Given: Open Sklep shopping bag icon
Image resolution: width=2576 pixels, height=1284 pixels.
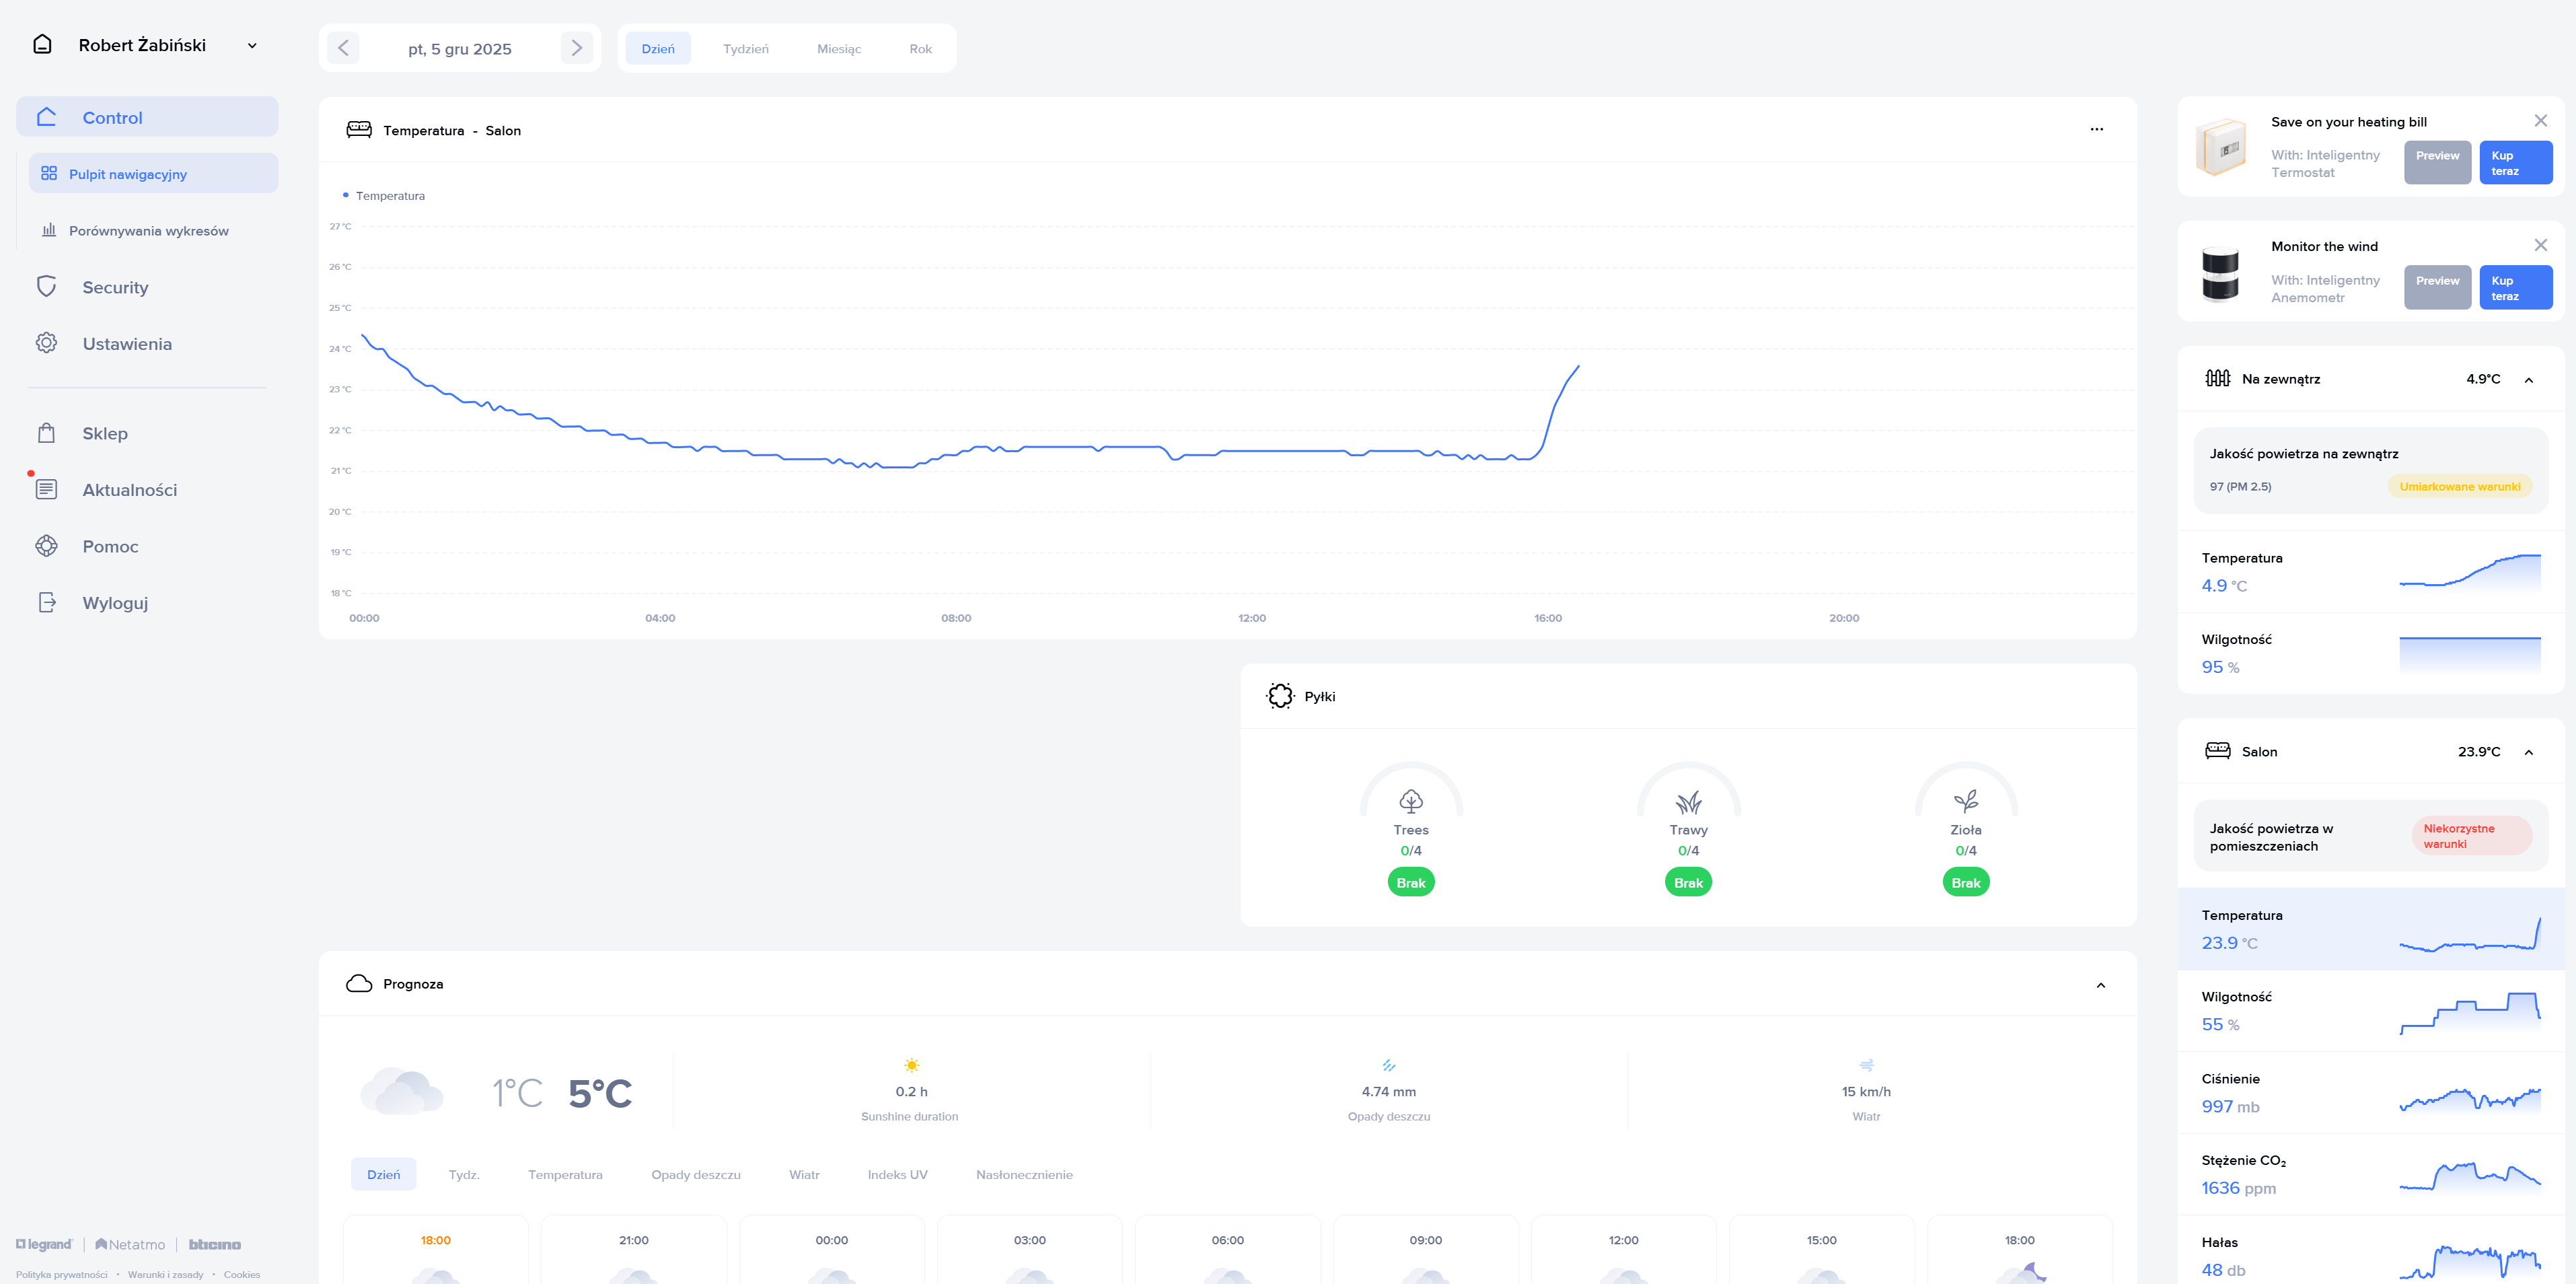Looking at the screenshot, I should tap(46, 433).
